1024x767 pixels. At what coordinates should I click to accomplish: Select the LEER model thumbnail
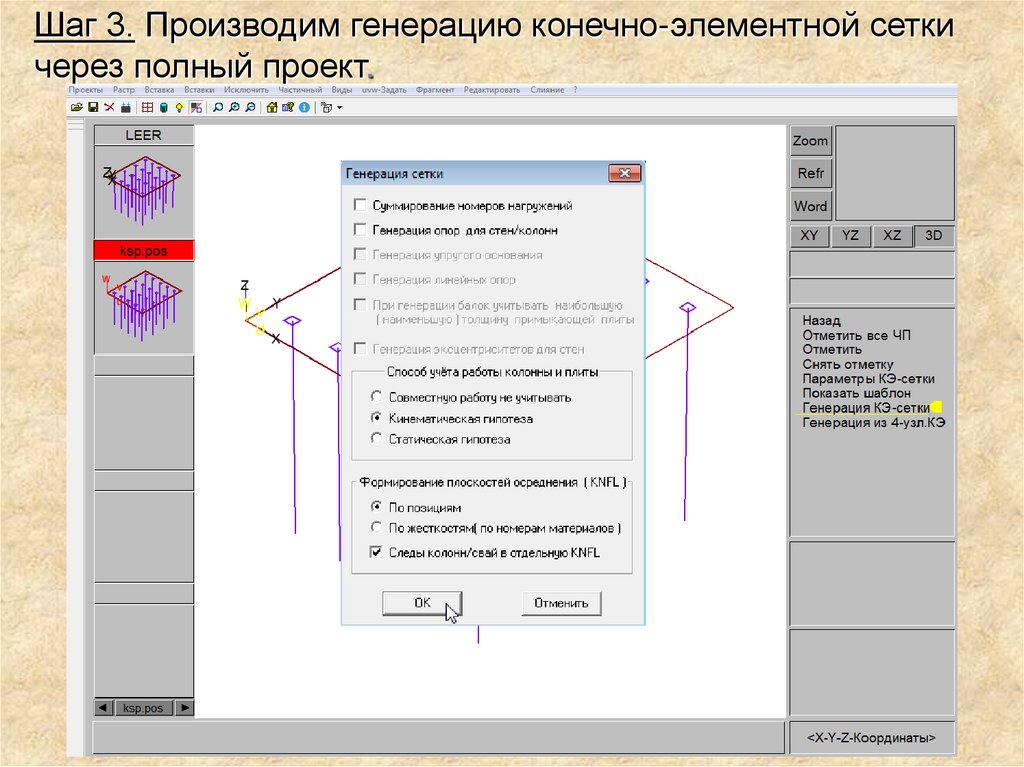[144, 191]
